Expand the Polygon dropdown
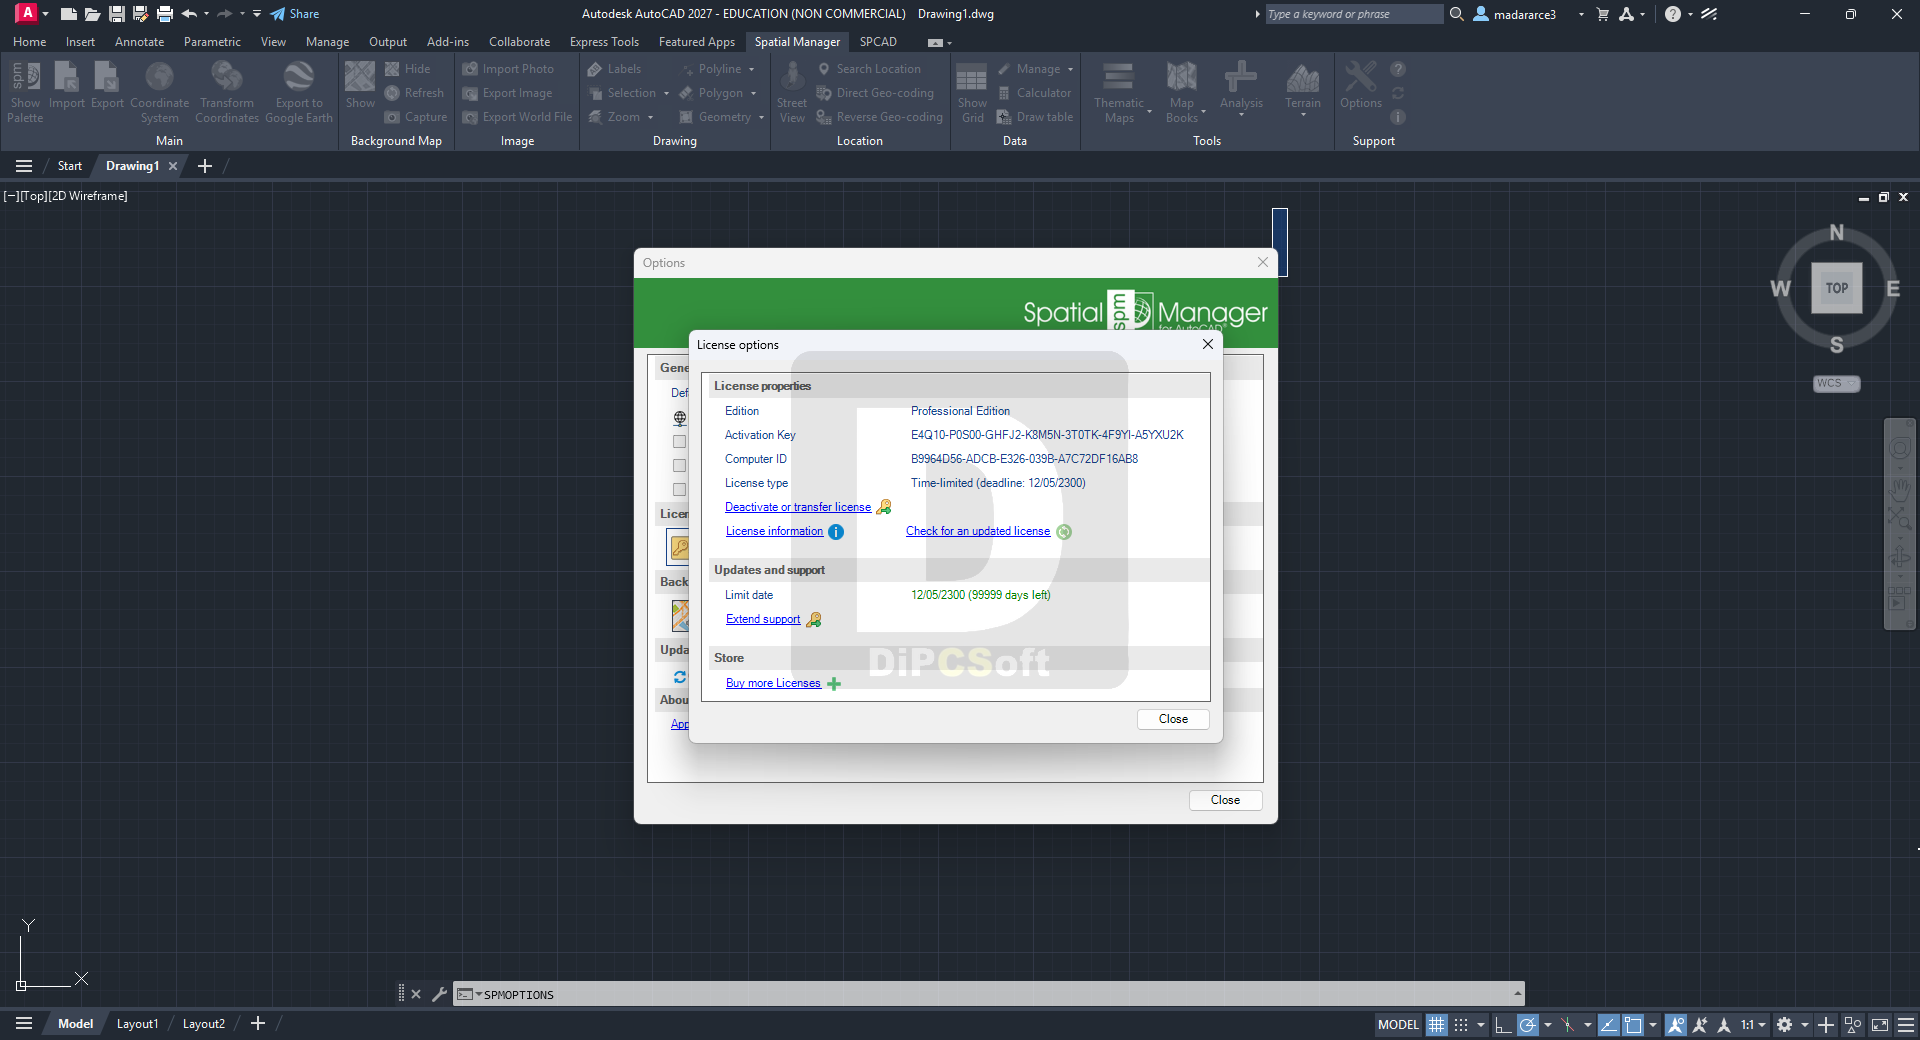 [753, 94]
